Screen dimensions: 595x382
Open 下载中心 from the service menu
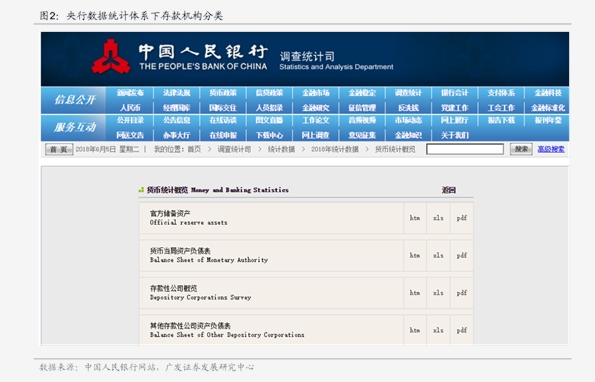tap(269, 135)
